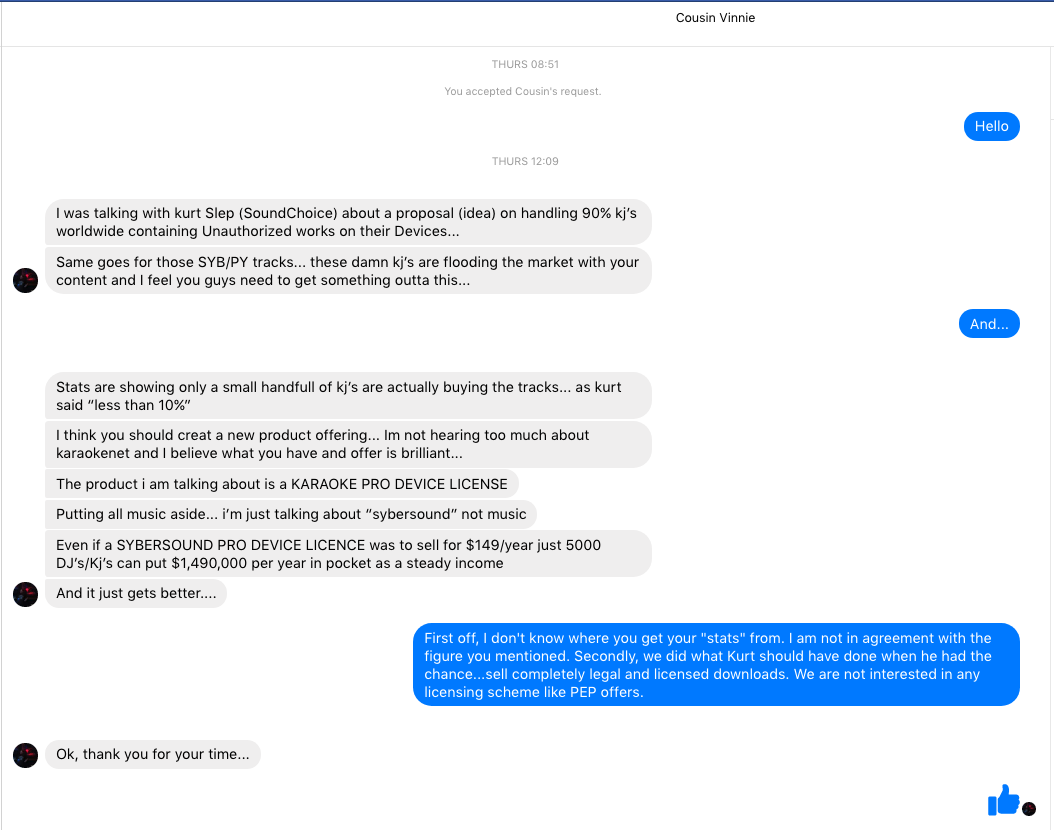Select the KARAOKE PRO DEVICE LICENSE message
This screenshot has height=830, width=1054.
(x=282, y=484)
